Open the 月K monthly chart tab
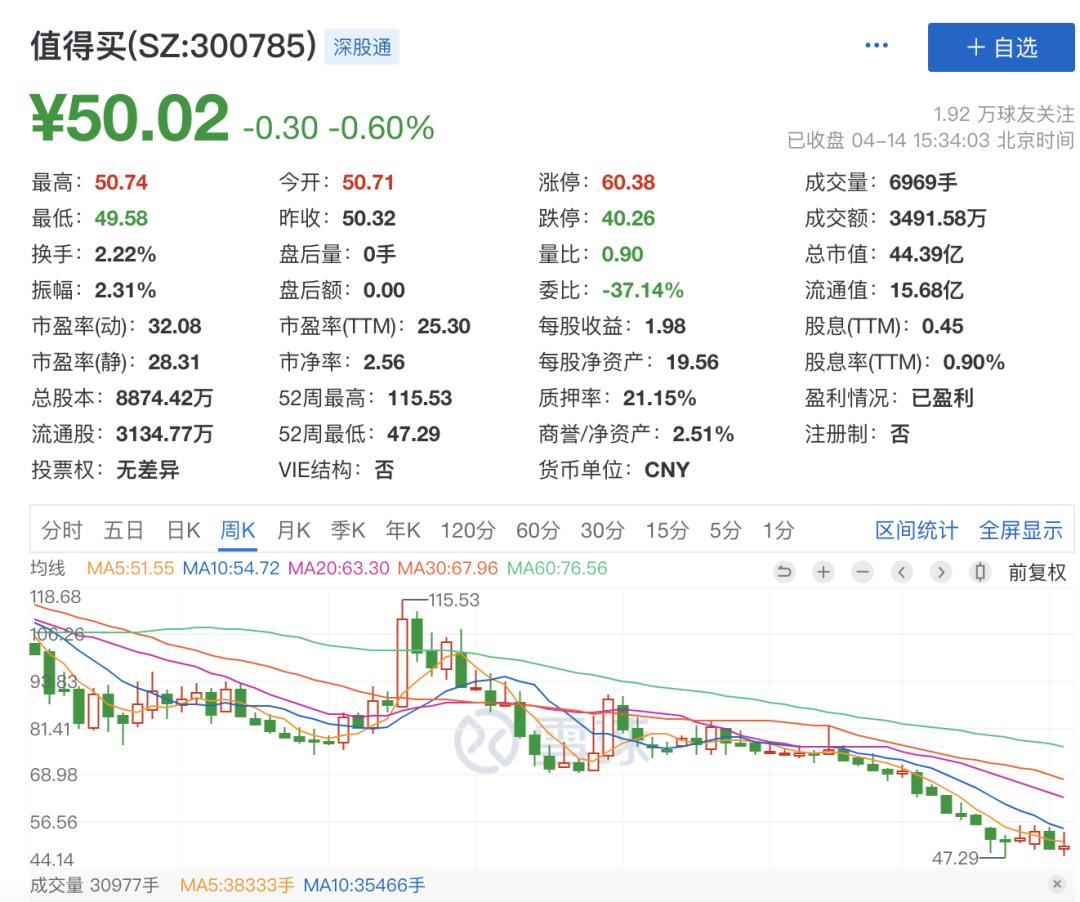 [x=293, y=531]
